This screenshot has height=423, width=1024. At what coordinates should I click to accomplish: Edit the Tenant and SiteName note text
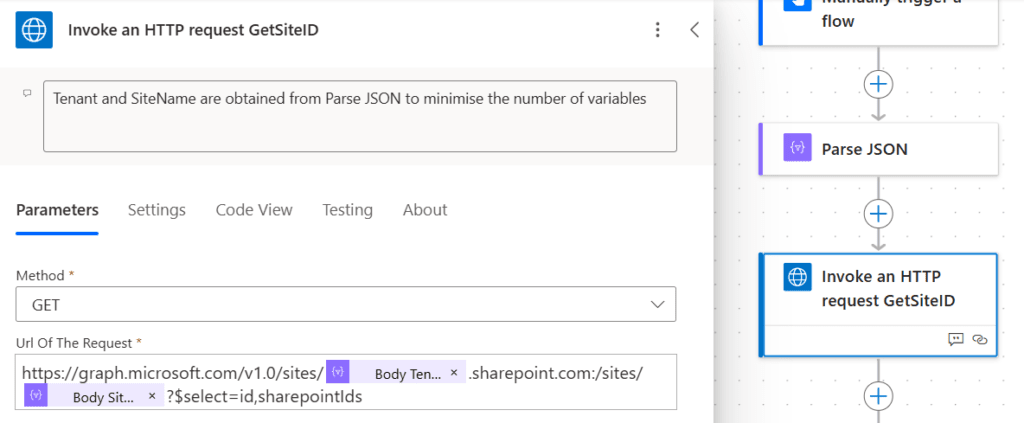pos(359,115)
